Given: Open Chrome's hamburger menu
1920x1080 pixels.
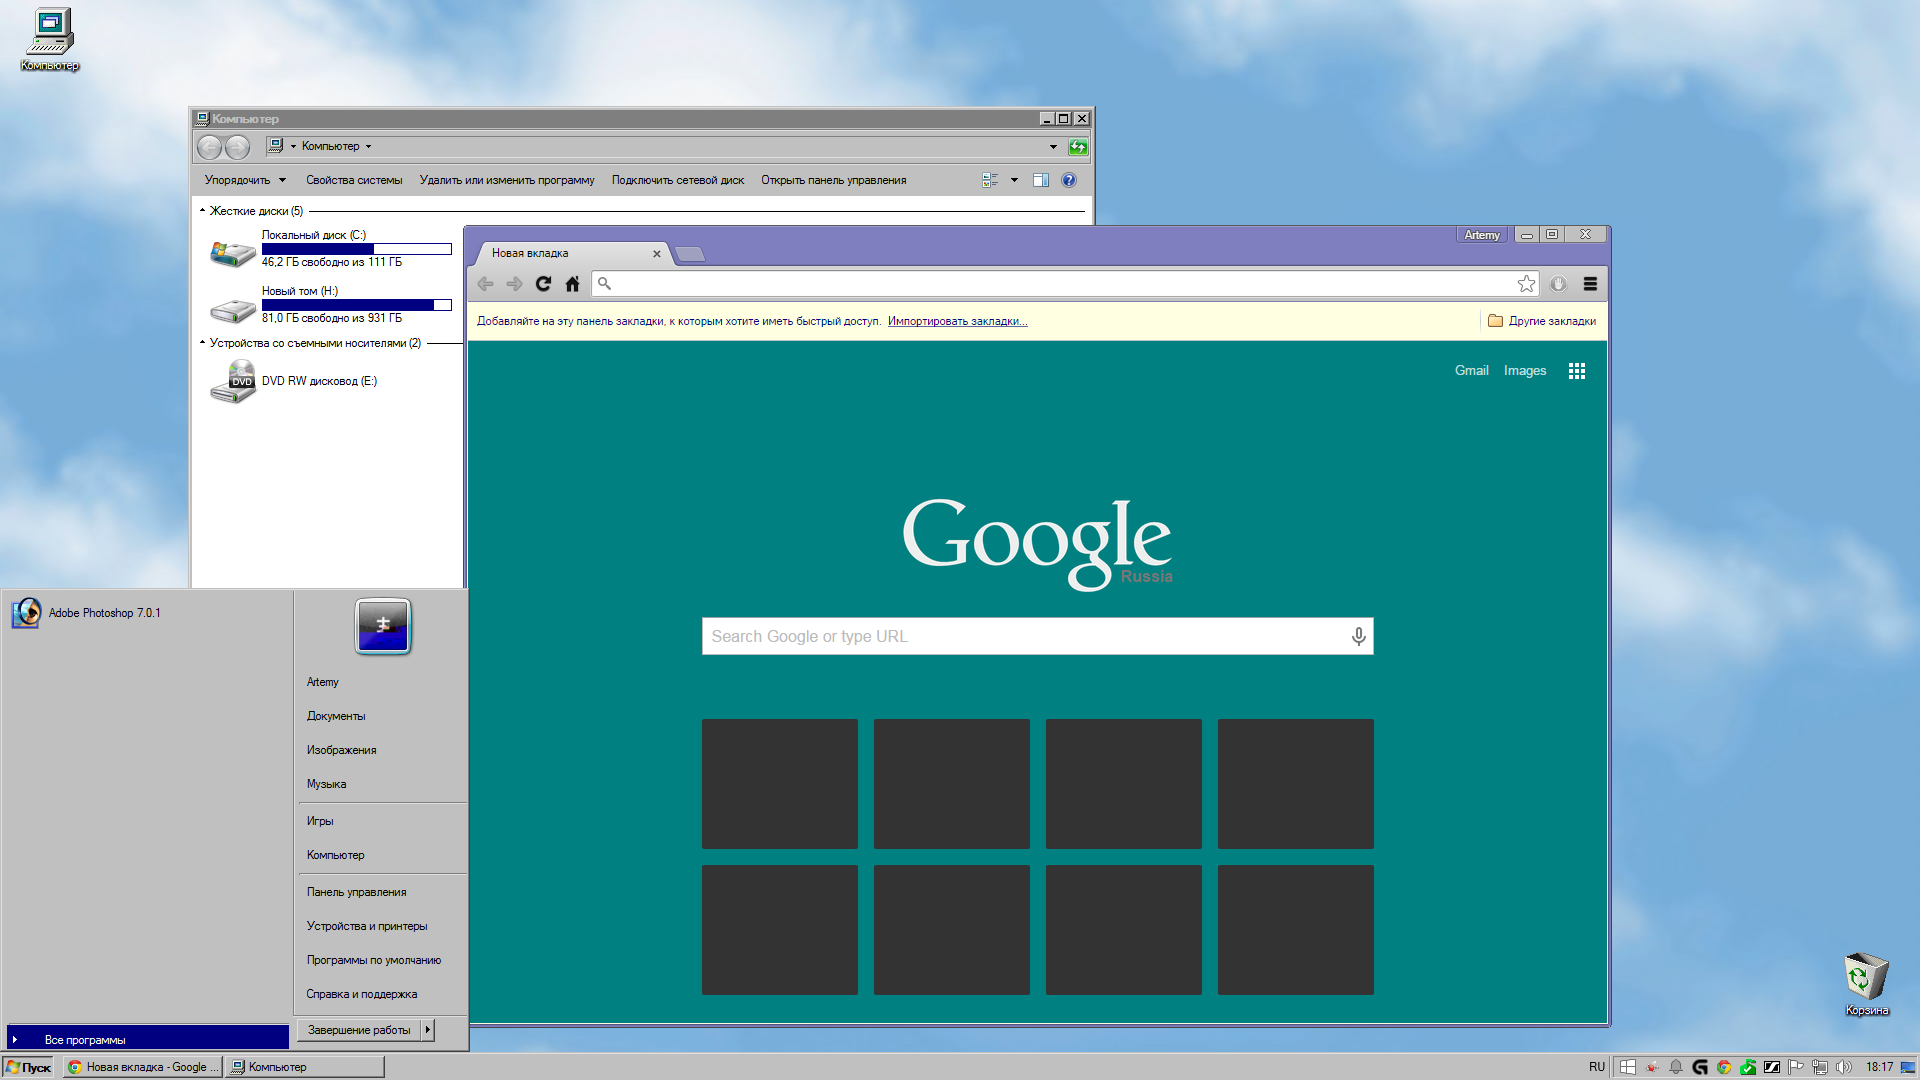Looking at the screenshot, I should pos(1590,284).
